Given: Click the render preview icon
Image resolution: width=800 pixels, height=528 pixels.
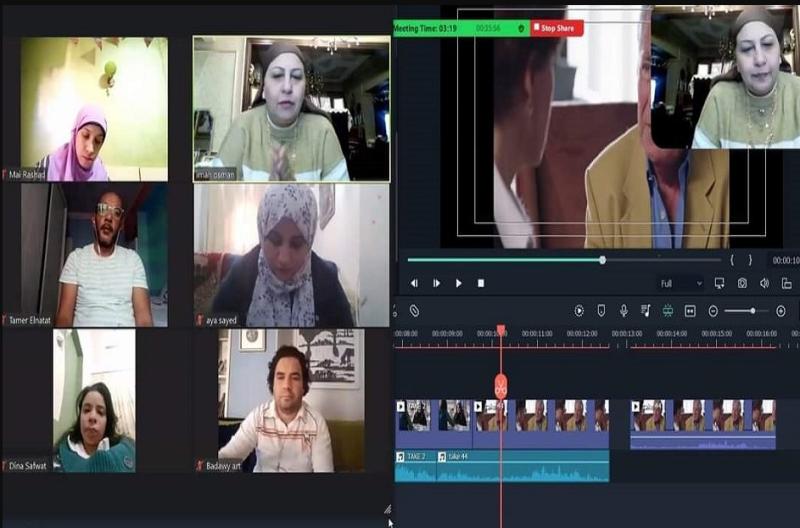Looking at the screenshot, I should tap(579, 311).
